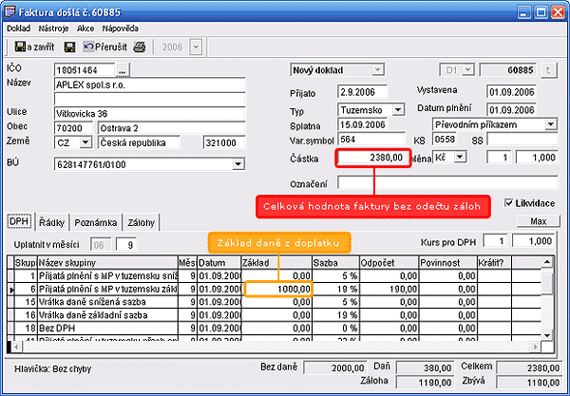Click the table's horizontal scroll right arrow
Image resolution: width=570 pixels, height=396 pixels.
point(535,347)
